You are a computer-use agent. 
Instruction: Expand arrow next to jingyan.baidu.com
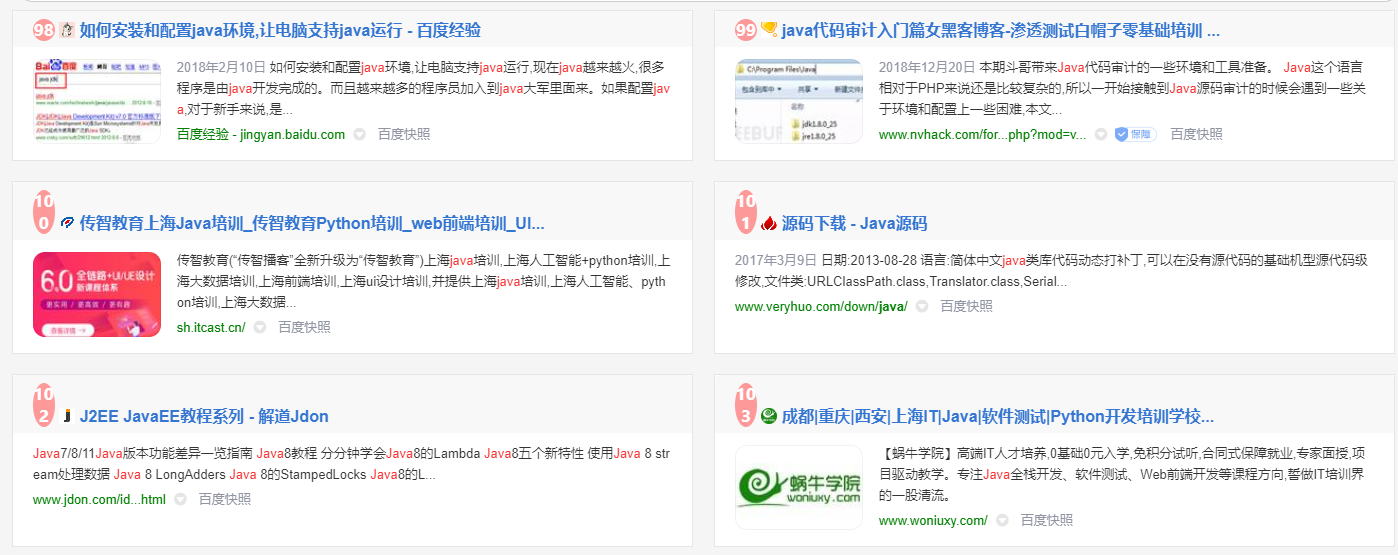pyautogui.click(x=360, y=134)
